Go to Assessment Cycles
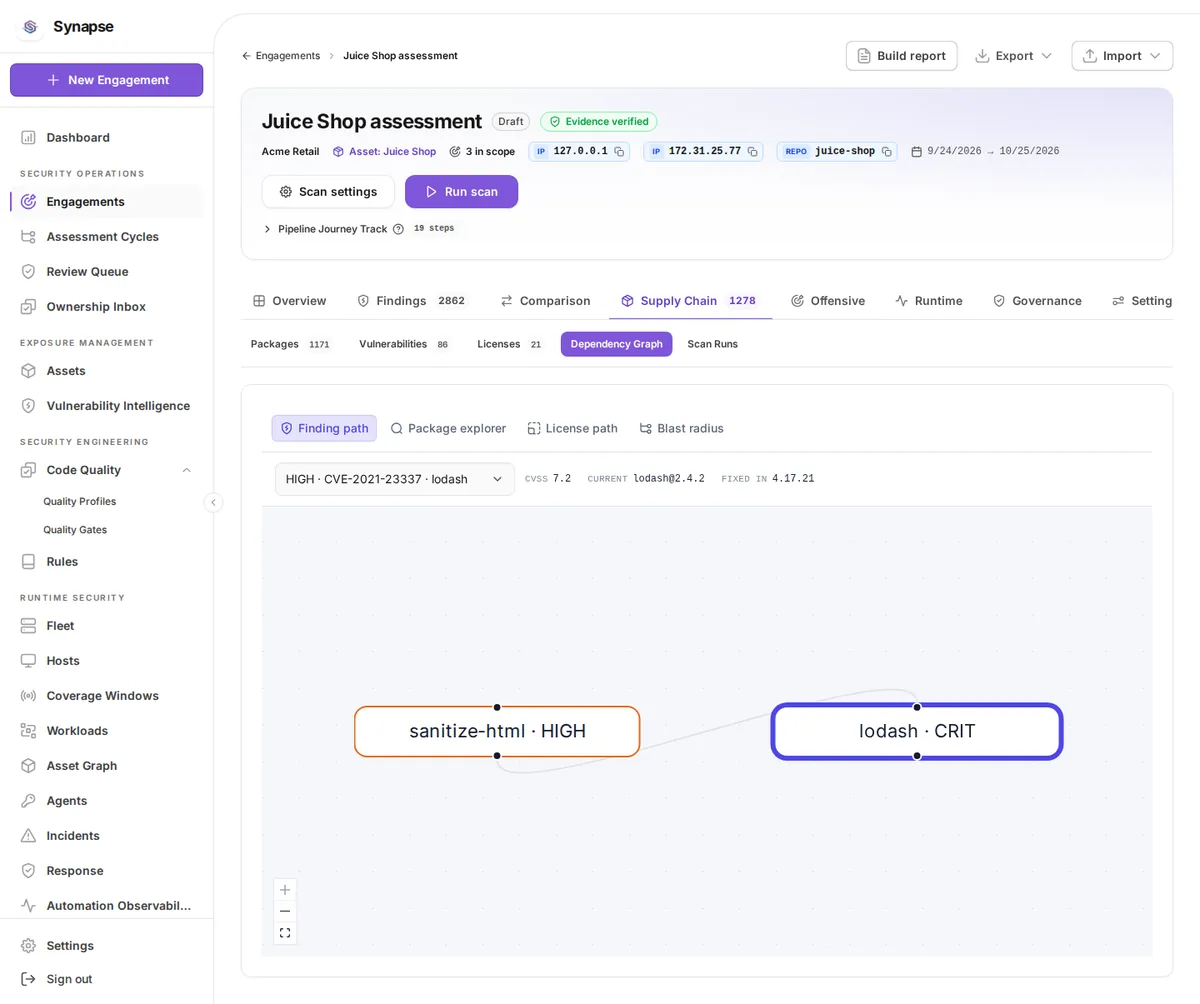The image size is (1200, 1004). tap(107, 236)
